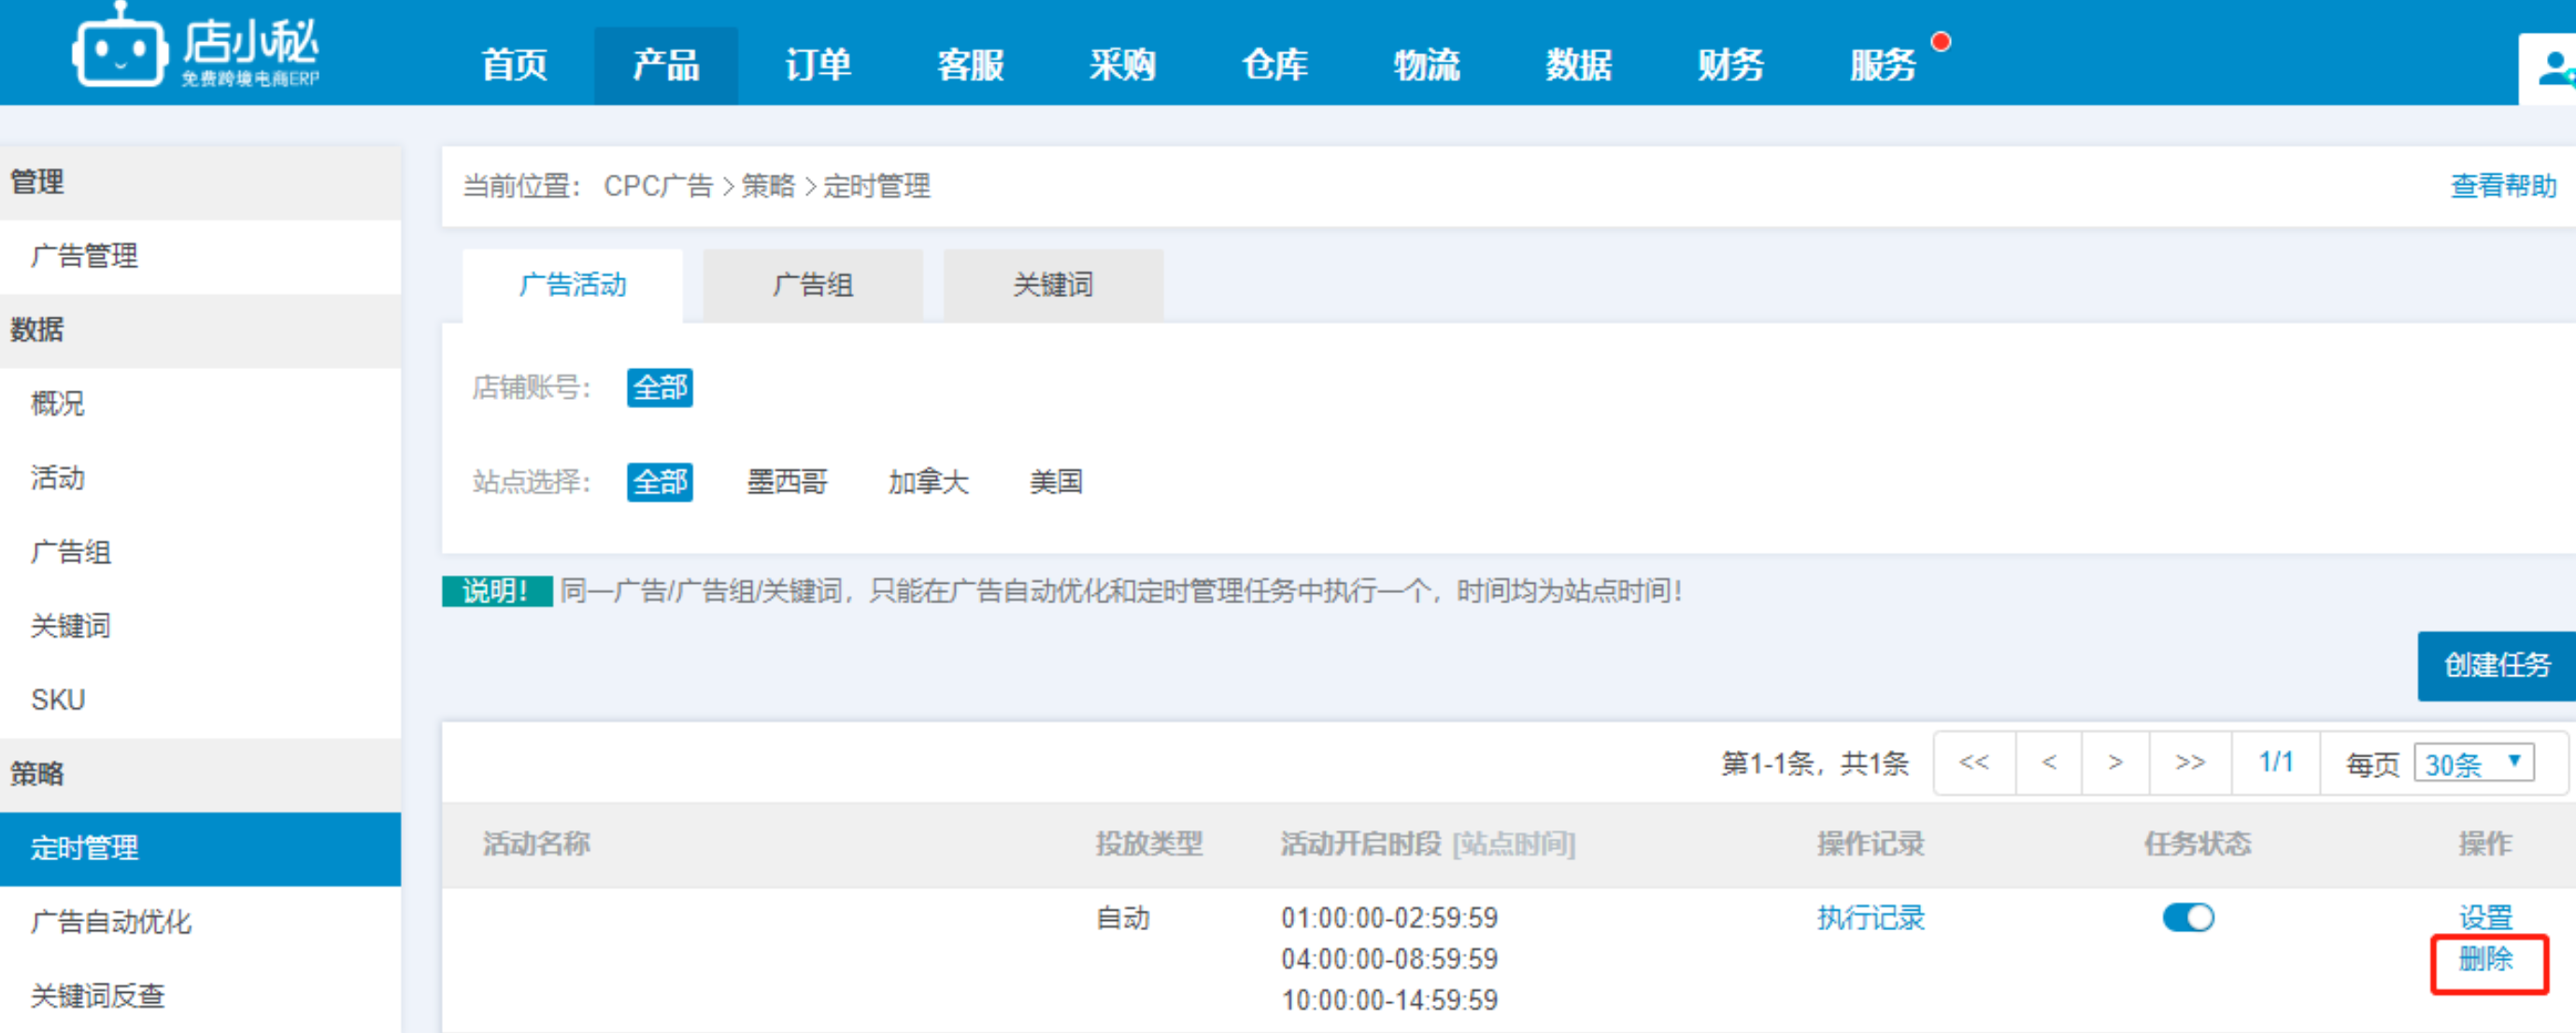Image resolution: width=2576 pixels, height=1033 pixels.
Task: Open the 产品 top menu
Action: tap(665, 66)
